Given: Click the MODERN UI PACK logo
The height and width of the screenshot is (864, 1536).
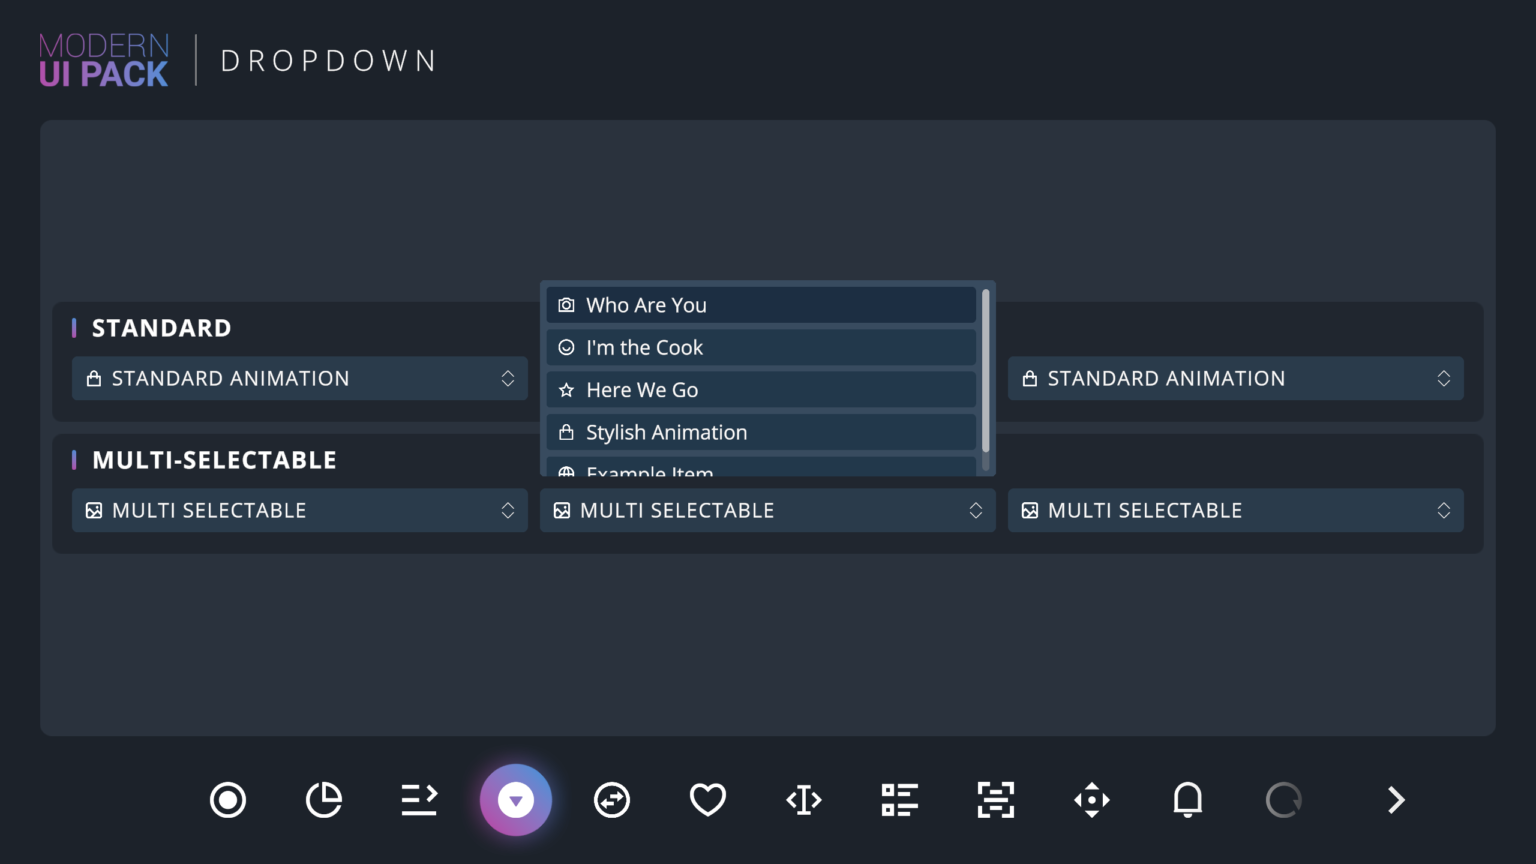Looking at the screenshot, I should (x=104, y=59).
